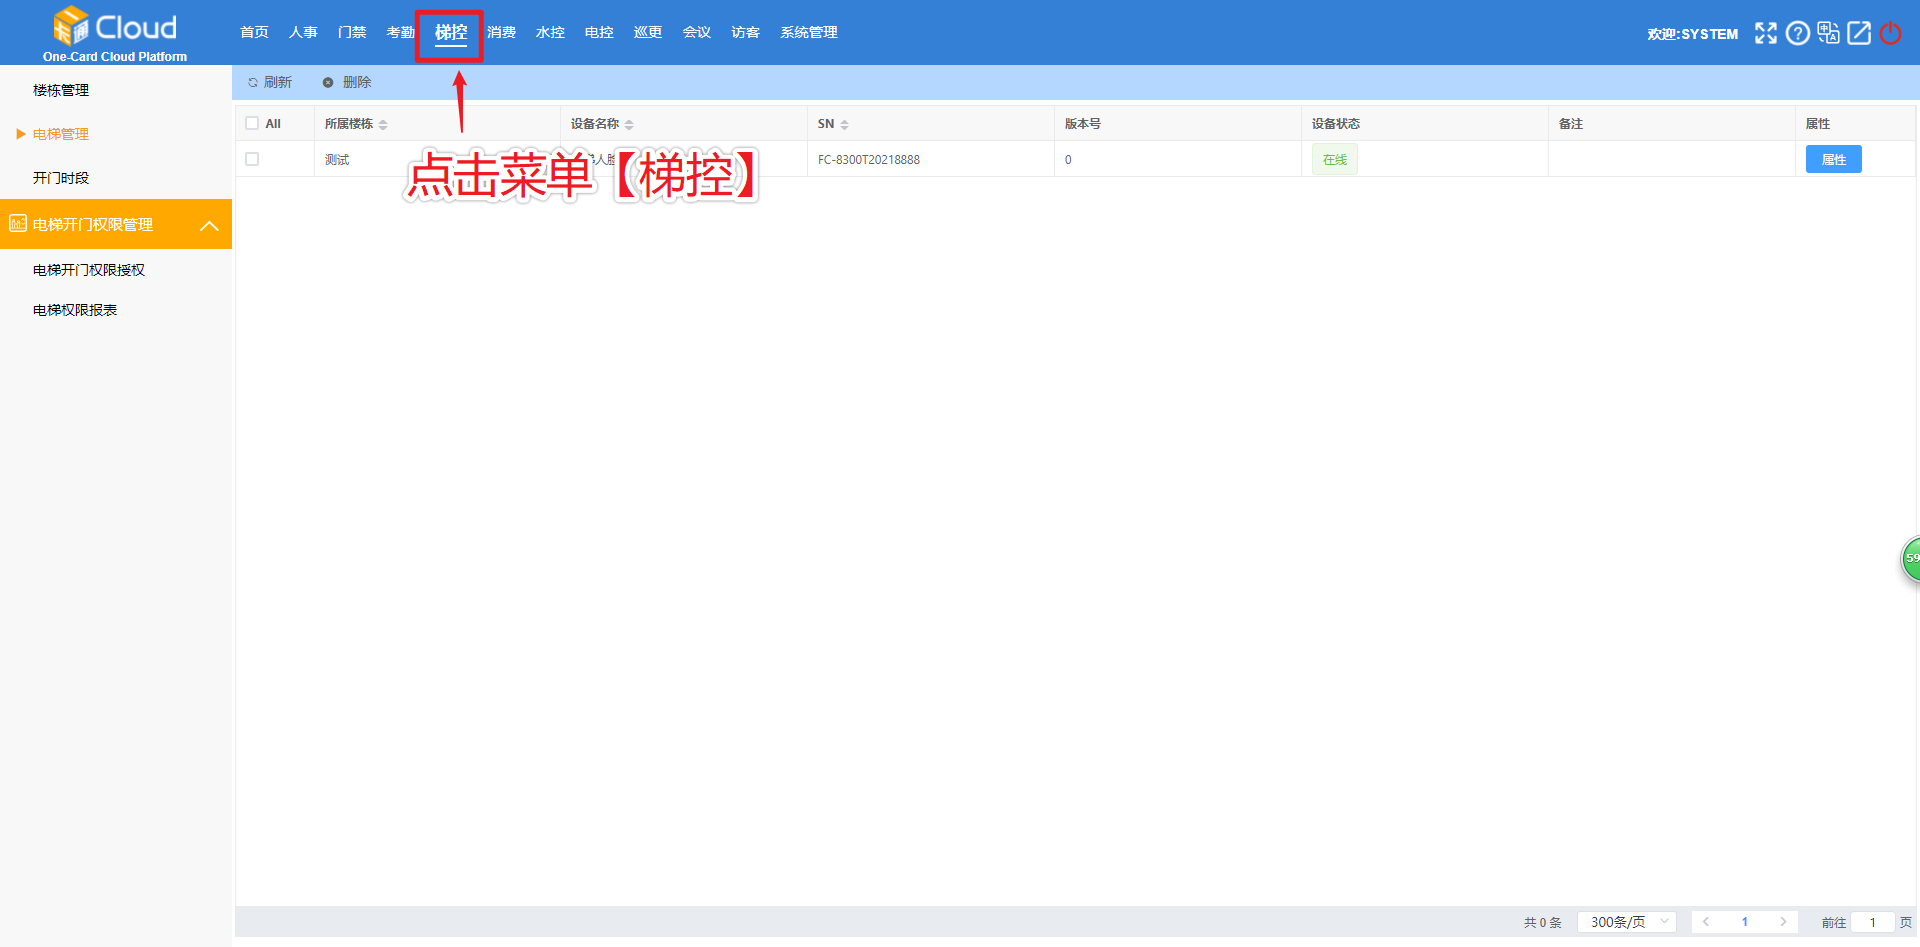Open the 300条/页 page size dropdown

[1626, 922]
